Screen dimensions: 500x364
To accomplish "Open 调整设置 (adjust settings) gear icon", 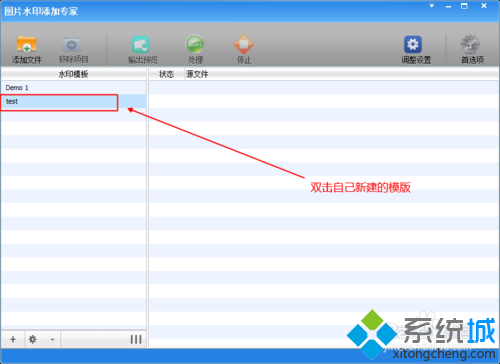I will (413, 44).
